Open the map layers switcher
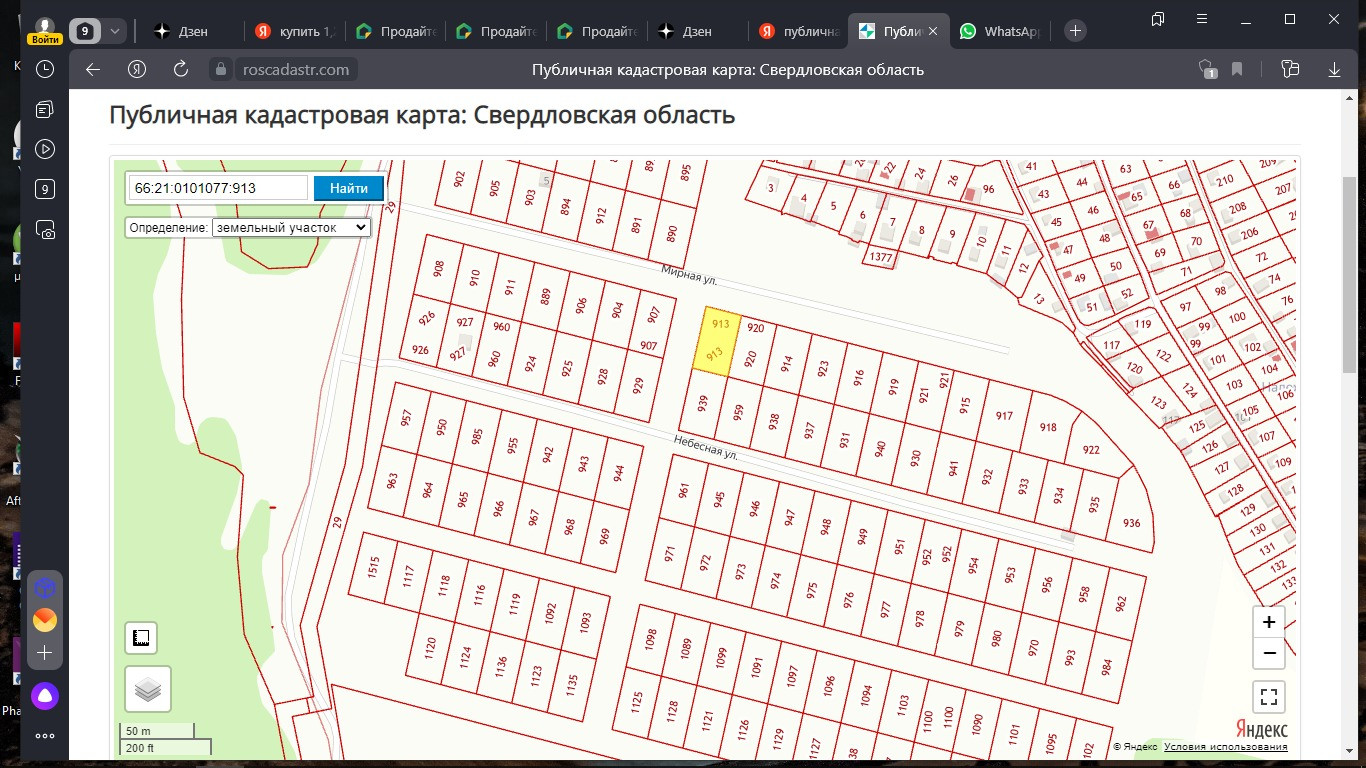The width and height of the screenshot is (1366, 768). coord(148,689)
